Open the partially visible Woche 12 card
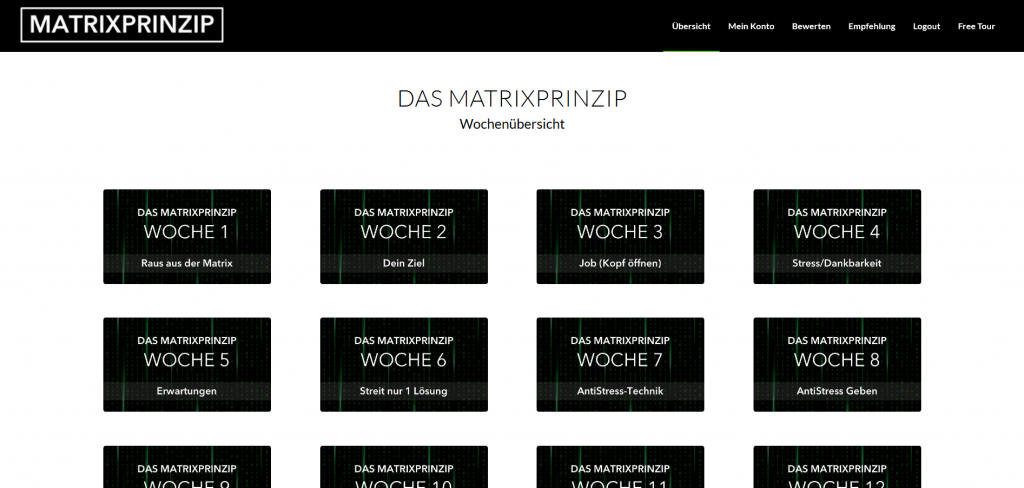 coord(837,467)
